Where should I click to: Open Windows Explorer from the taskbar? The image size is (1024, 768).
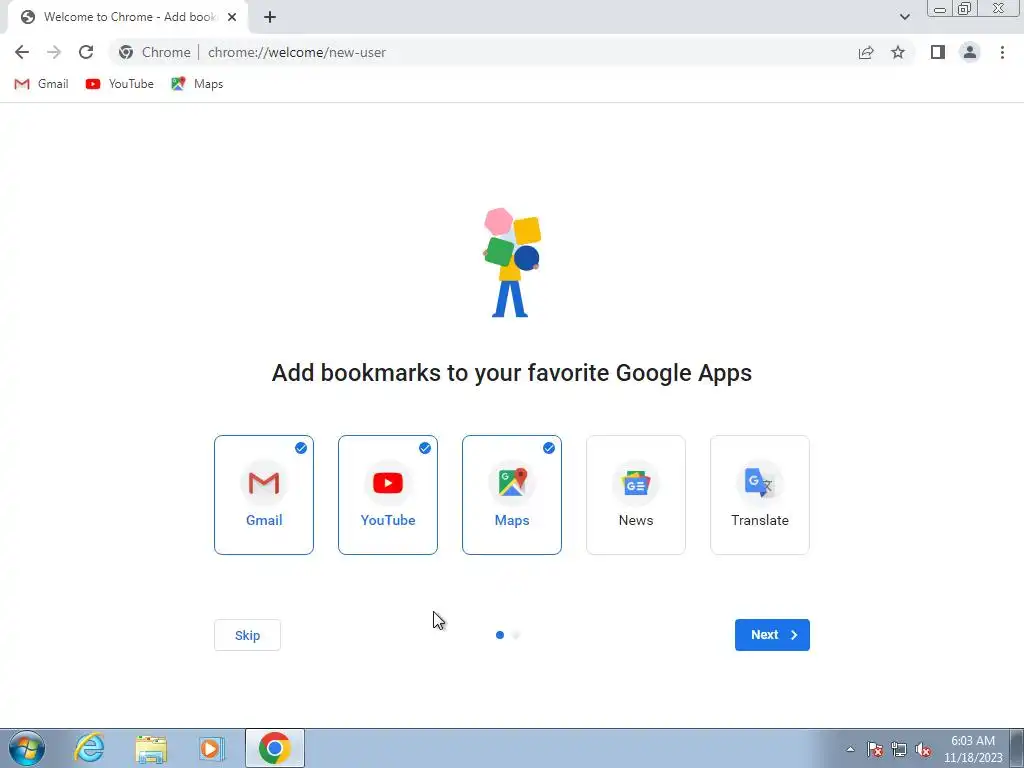pos(151,748)
